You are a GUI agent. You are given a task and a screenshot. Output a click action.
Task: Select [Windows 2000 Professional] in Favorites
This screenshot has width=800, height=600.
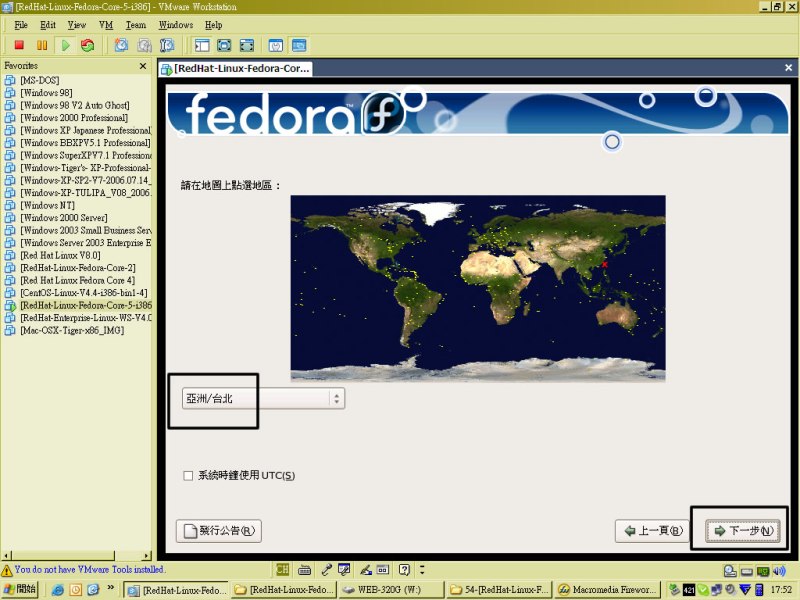[x=74, y=118]
